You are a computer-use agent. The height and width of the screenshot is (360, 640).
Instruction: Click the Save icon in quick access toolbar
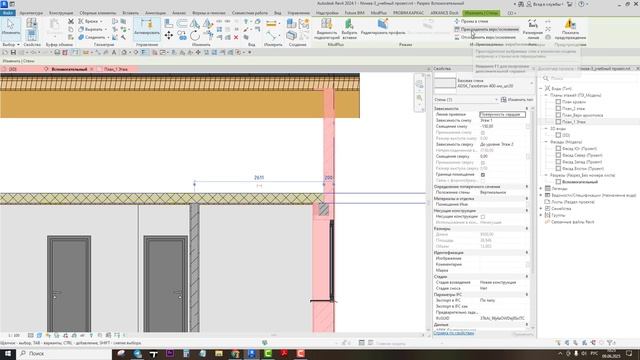[x=13, y=52]
